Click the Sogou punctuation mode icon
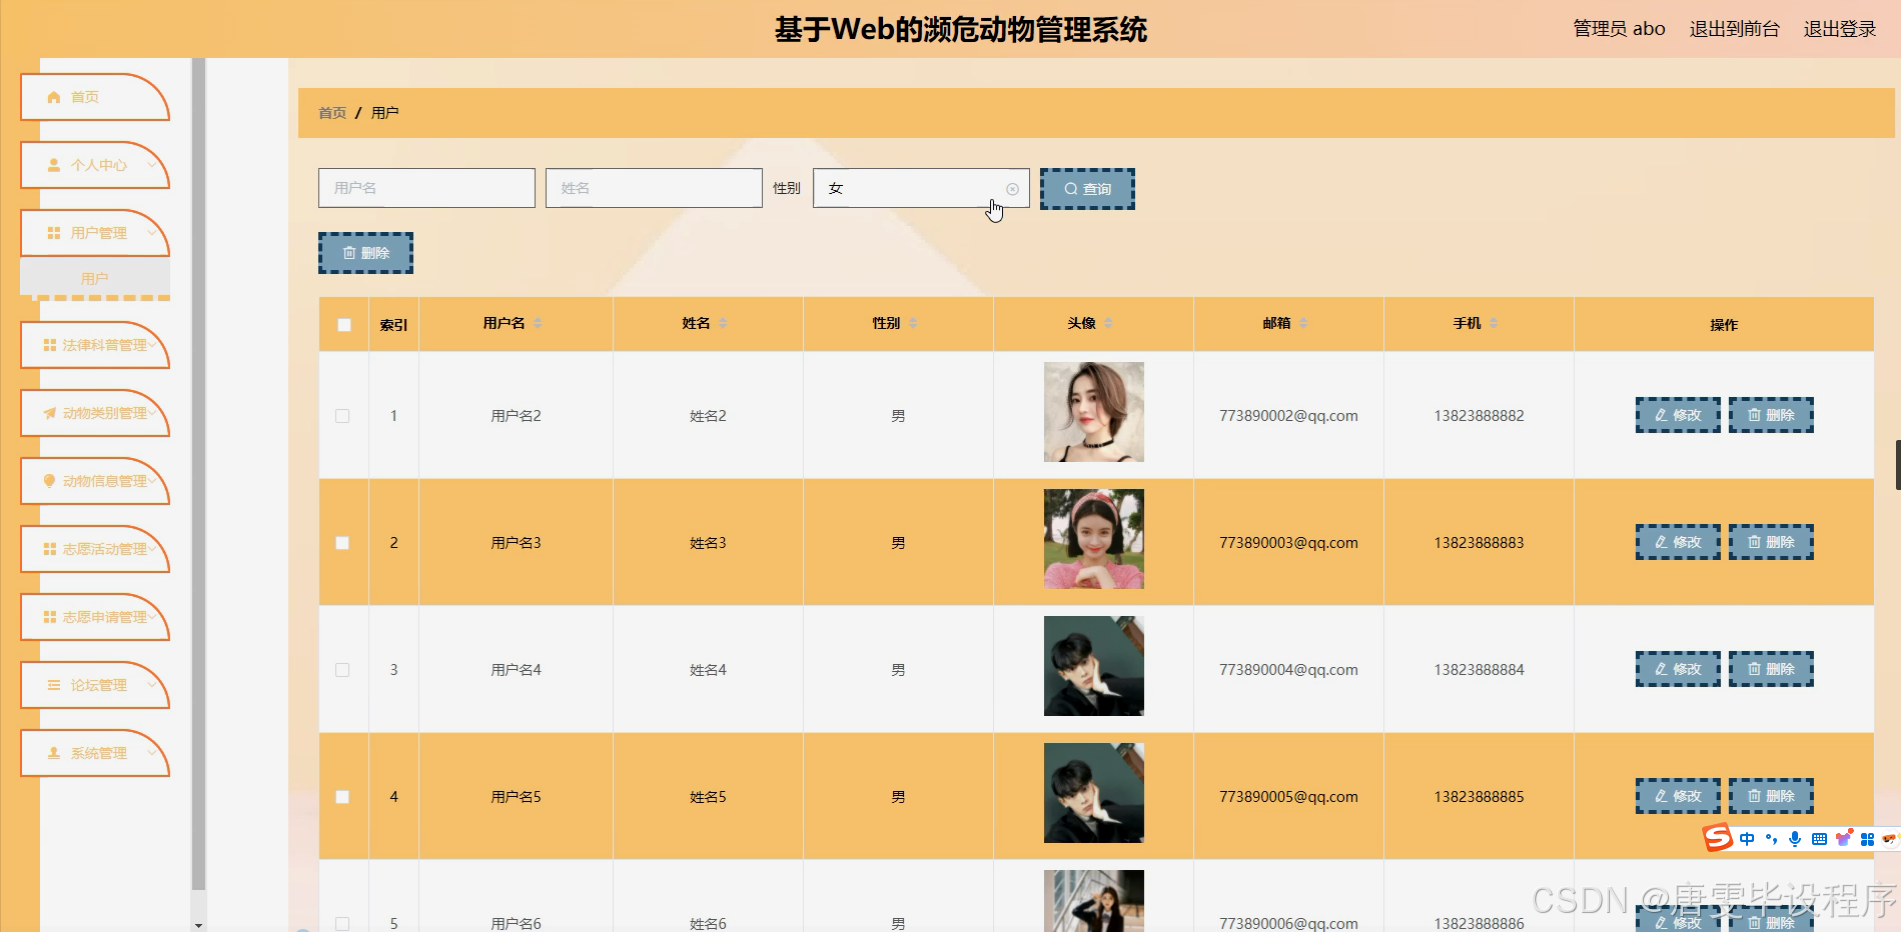 point(1771,839)
